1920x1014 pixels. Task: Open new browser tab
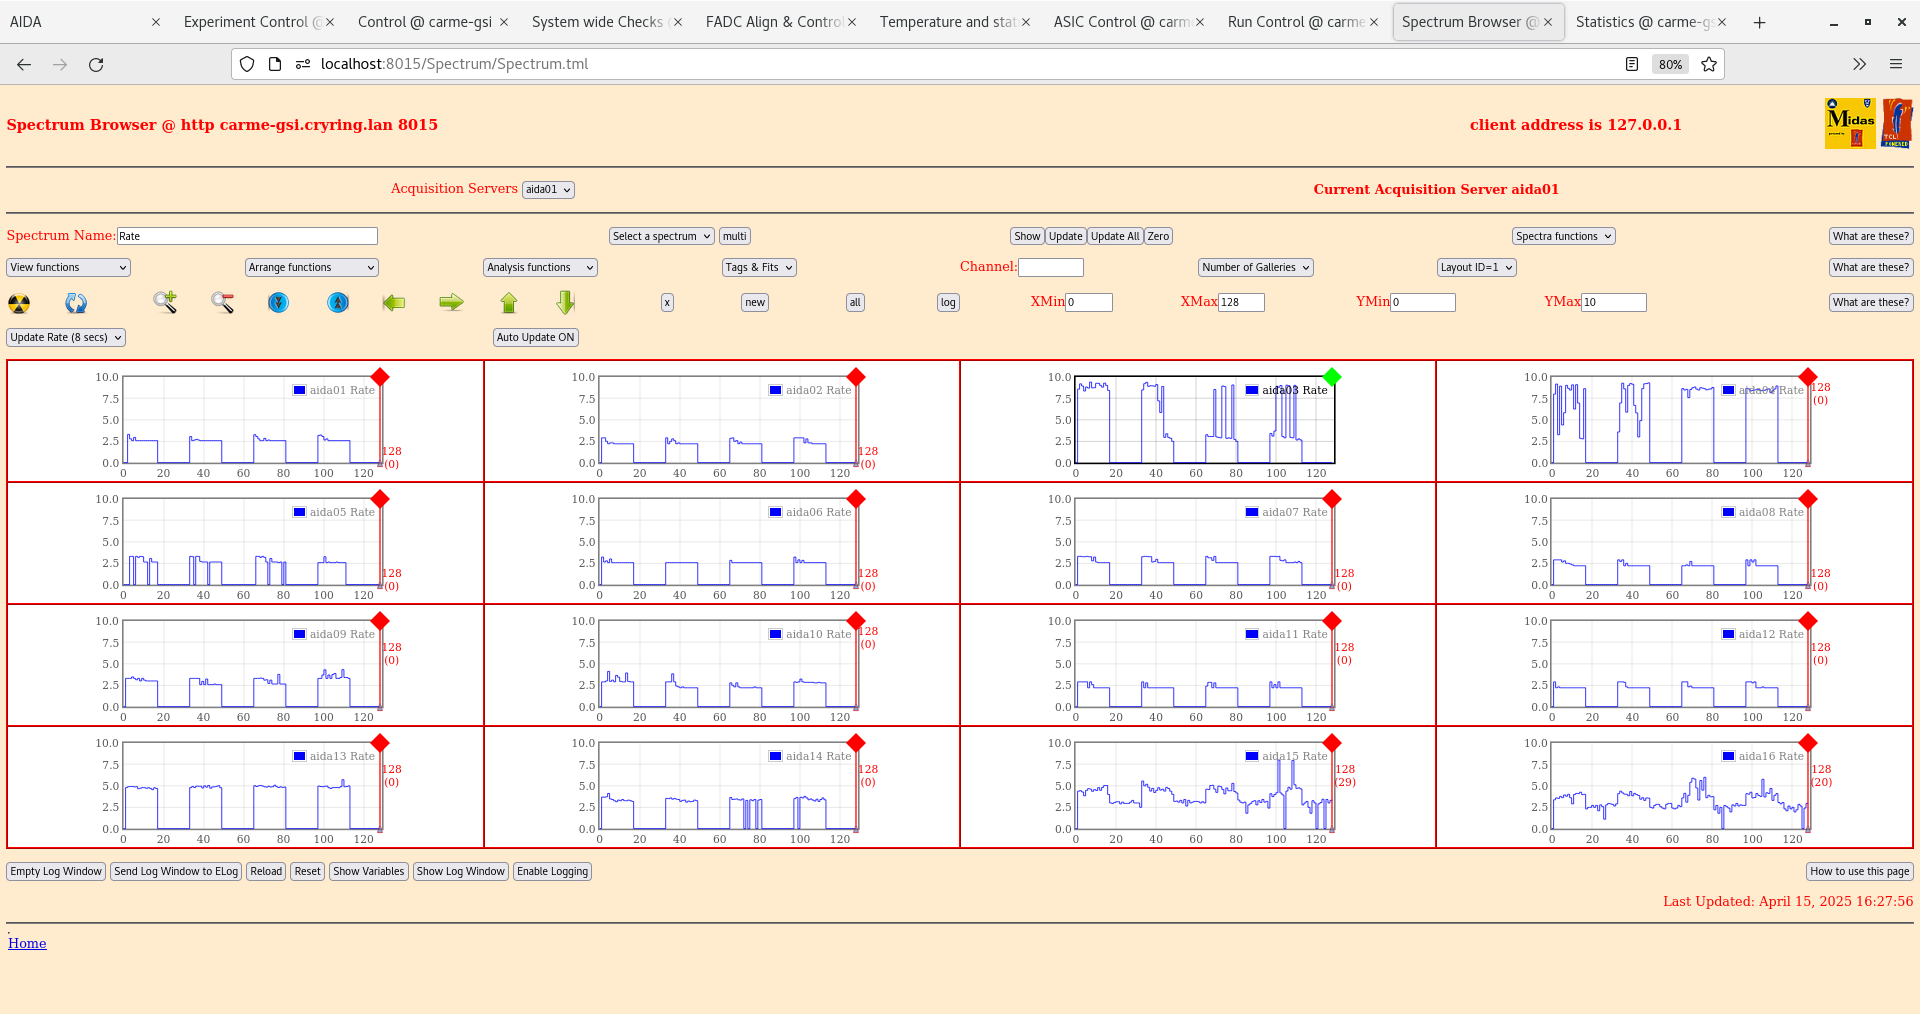(1760, 22)
